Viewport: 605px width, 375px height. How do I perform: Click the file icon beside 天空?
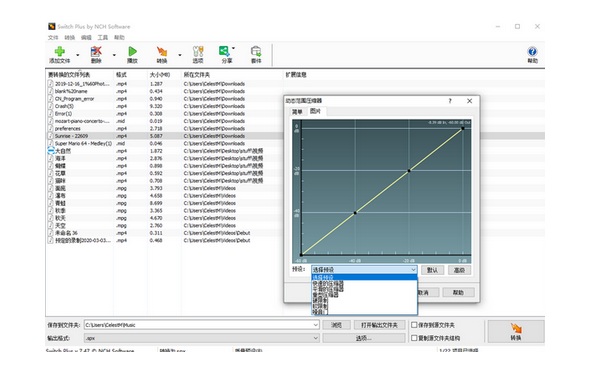tap(51, 225)
